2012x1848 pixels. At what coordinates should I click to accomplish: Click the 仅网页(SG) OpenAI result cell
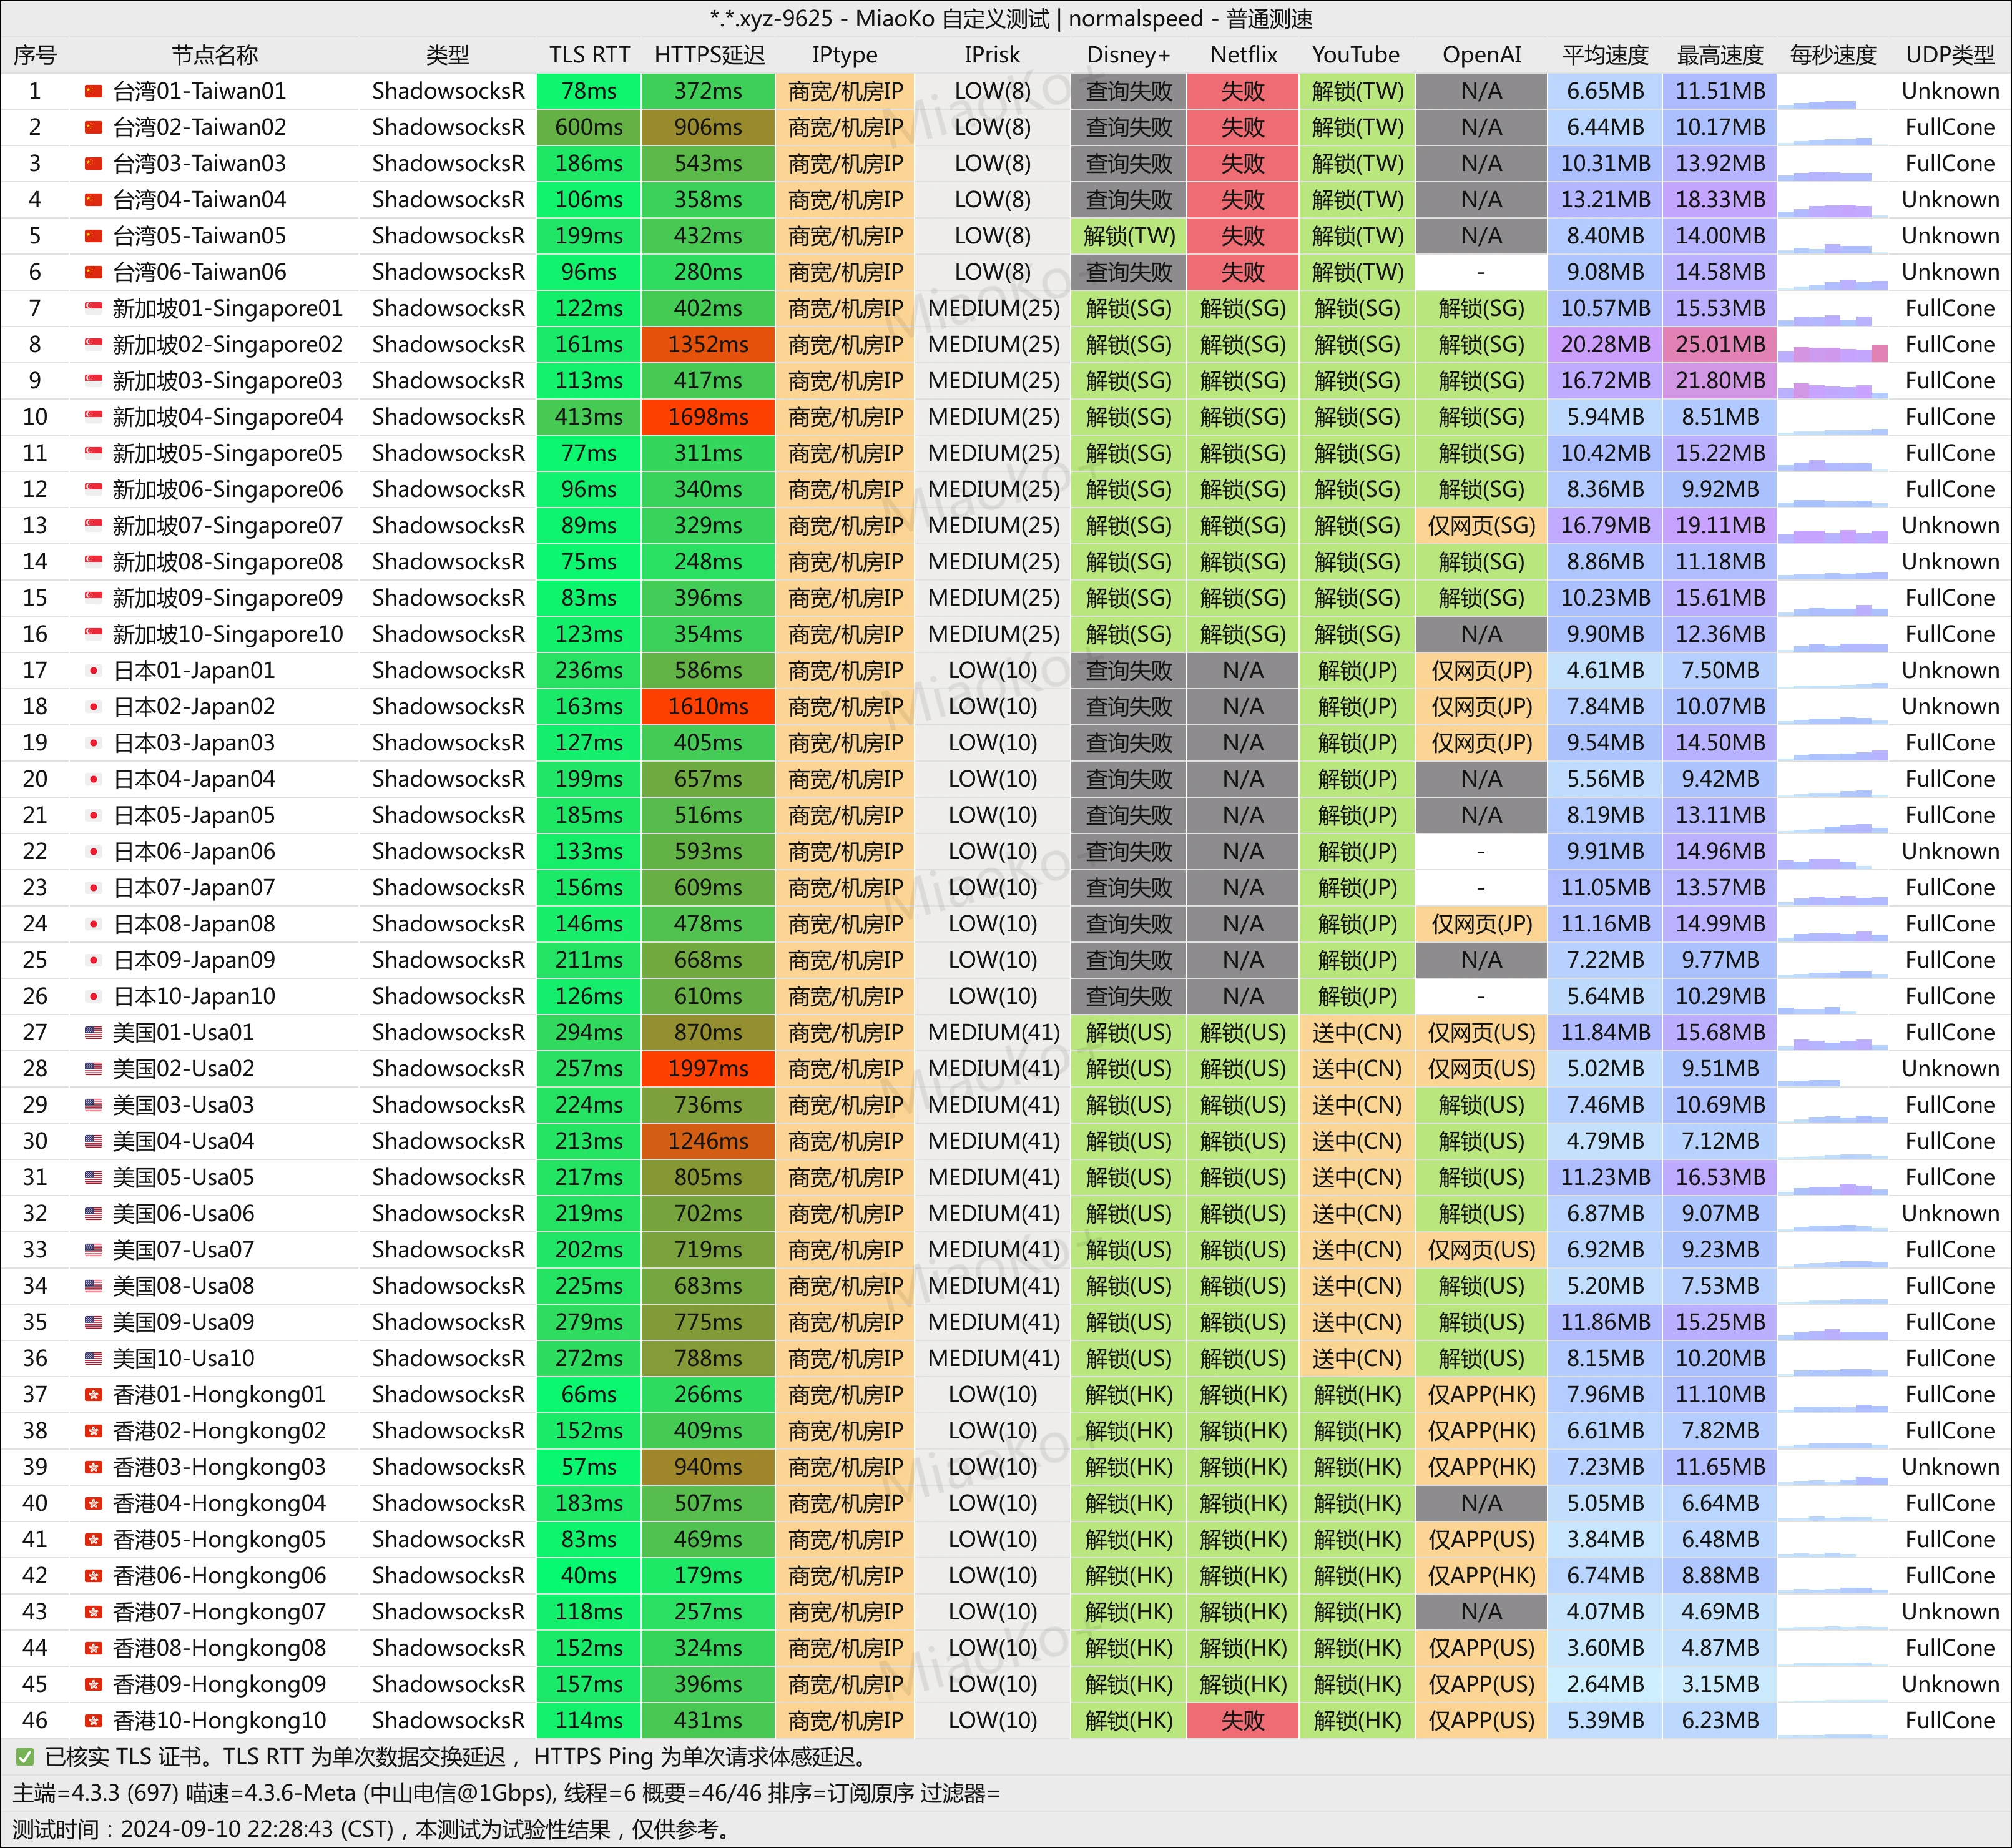(x=1481, y=526)
